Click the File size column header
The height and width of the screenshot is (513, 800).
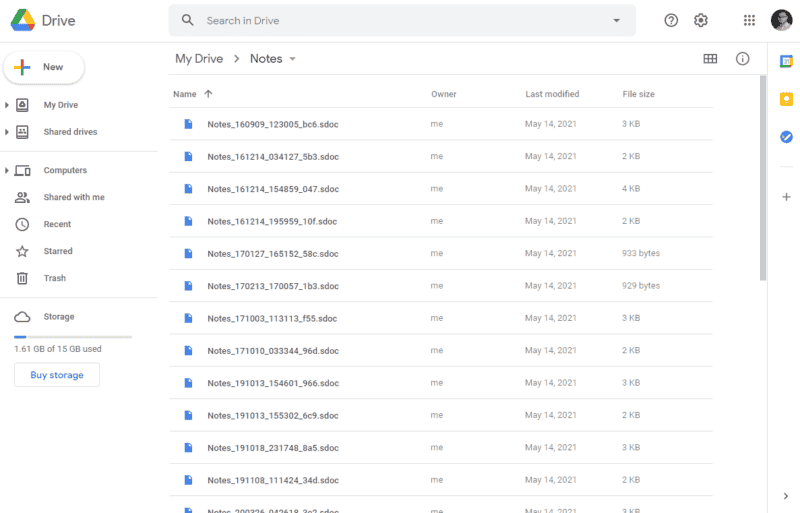point(638,94)
